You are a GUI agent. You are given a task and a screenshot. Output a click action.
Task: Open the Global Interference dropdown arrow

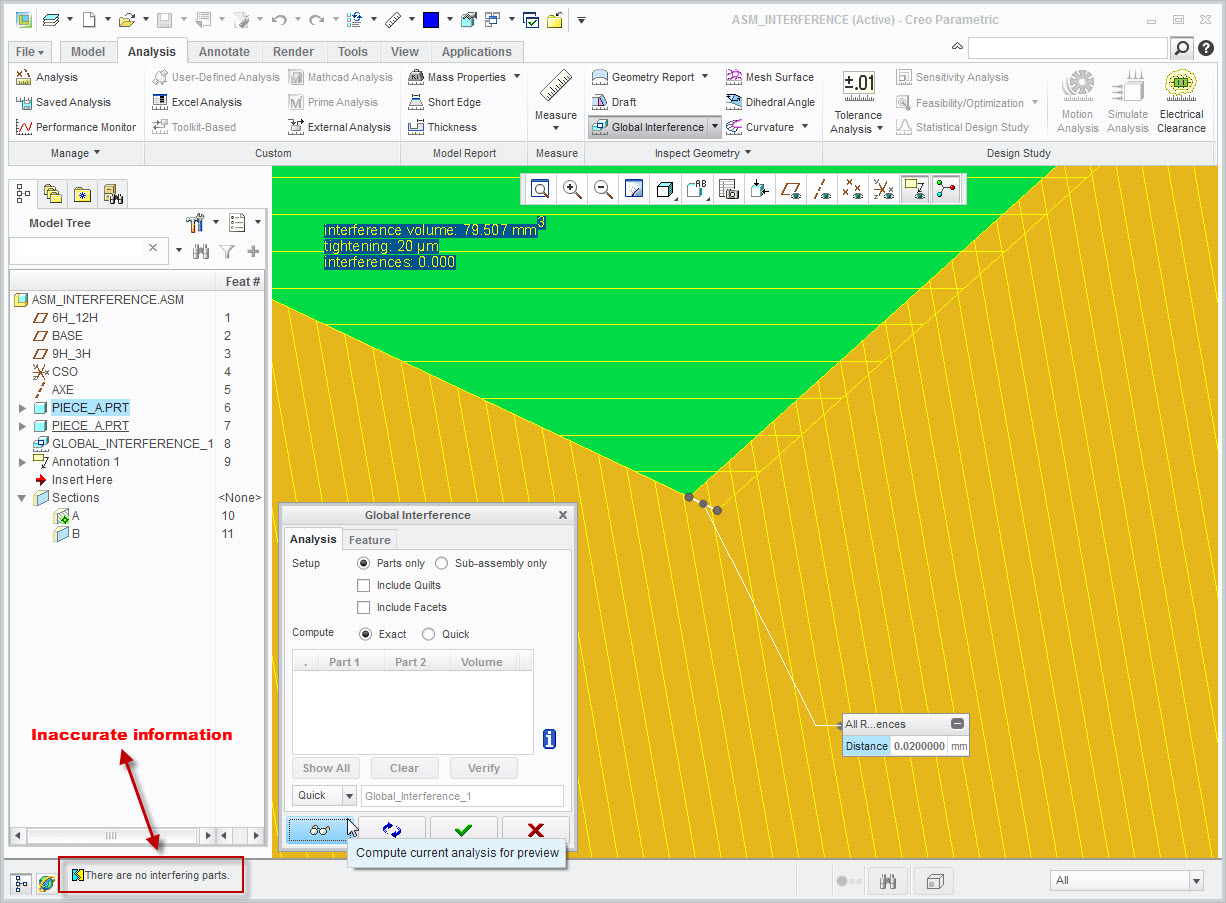click(x=714, y=127)
